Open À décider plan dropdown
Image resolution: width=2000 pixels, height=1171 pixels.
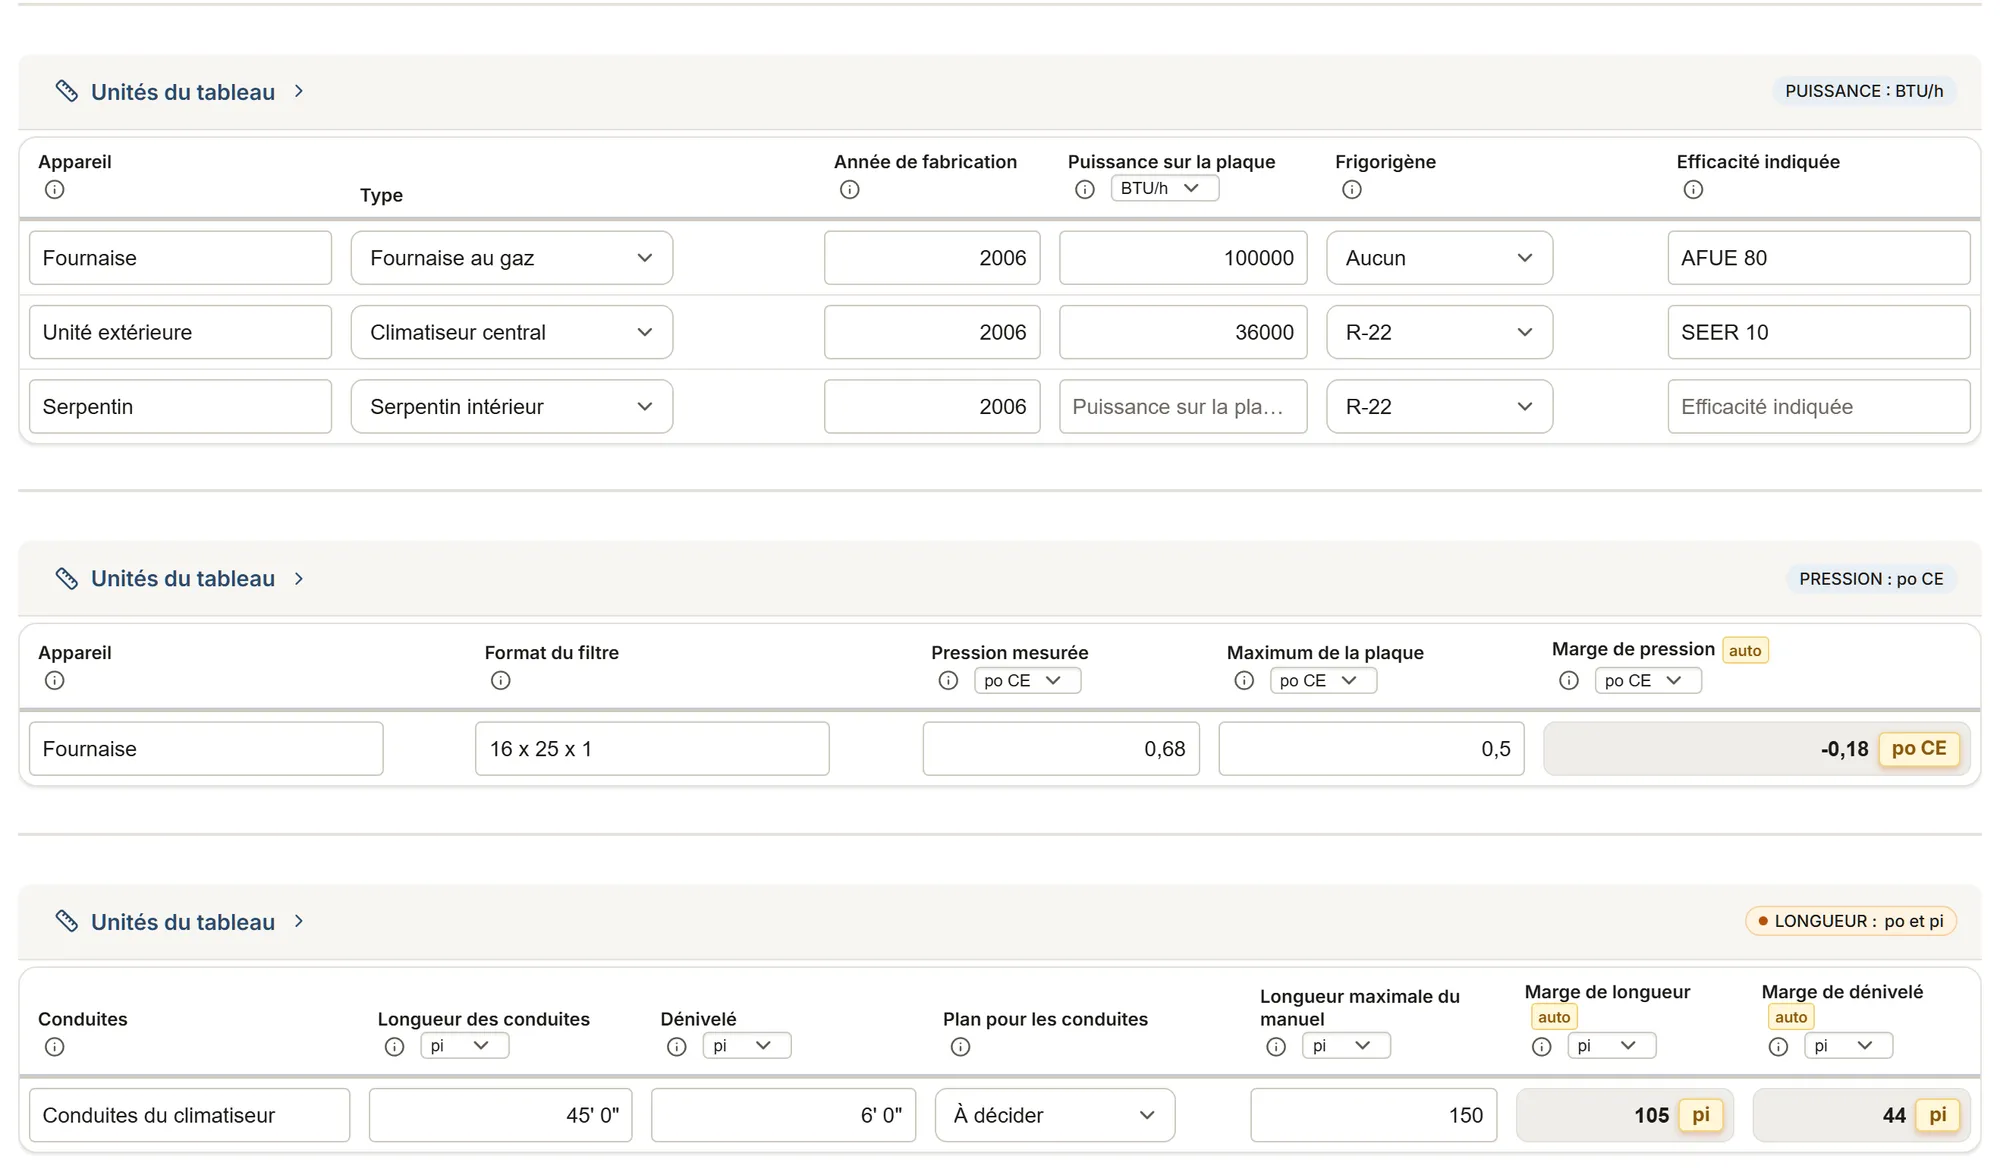[x=1054, y=1115]
